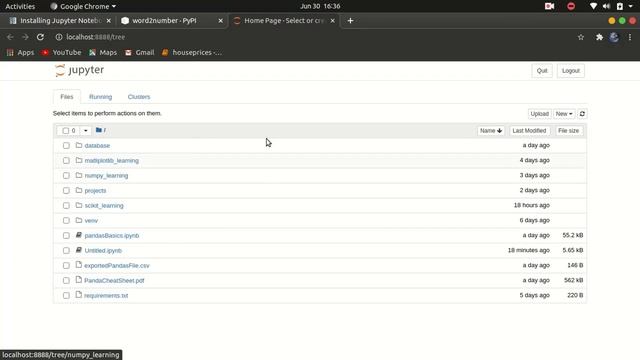Open the volume indicator in top bar
Image resolution: width=640 pixels, height=360 pixels.
point(606,6)
